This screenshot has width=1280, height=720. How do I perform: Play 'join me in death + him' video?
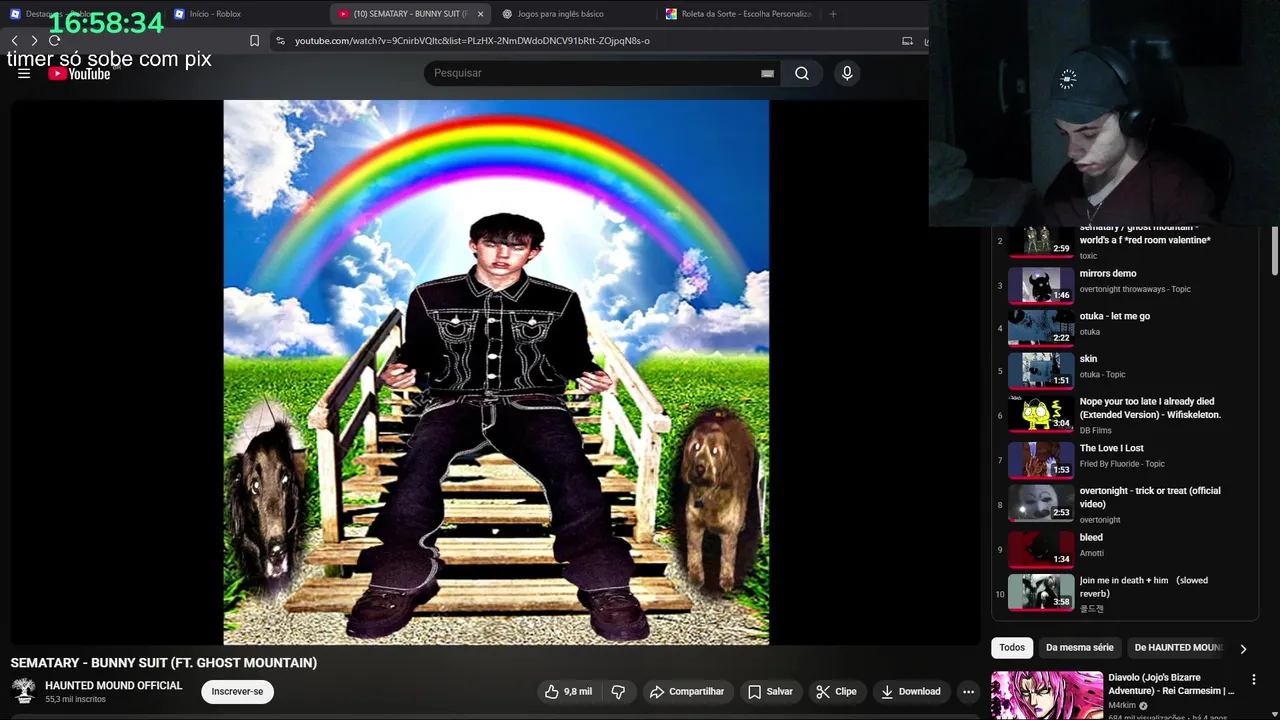[x=1125, y=593]
